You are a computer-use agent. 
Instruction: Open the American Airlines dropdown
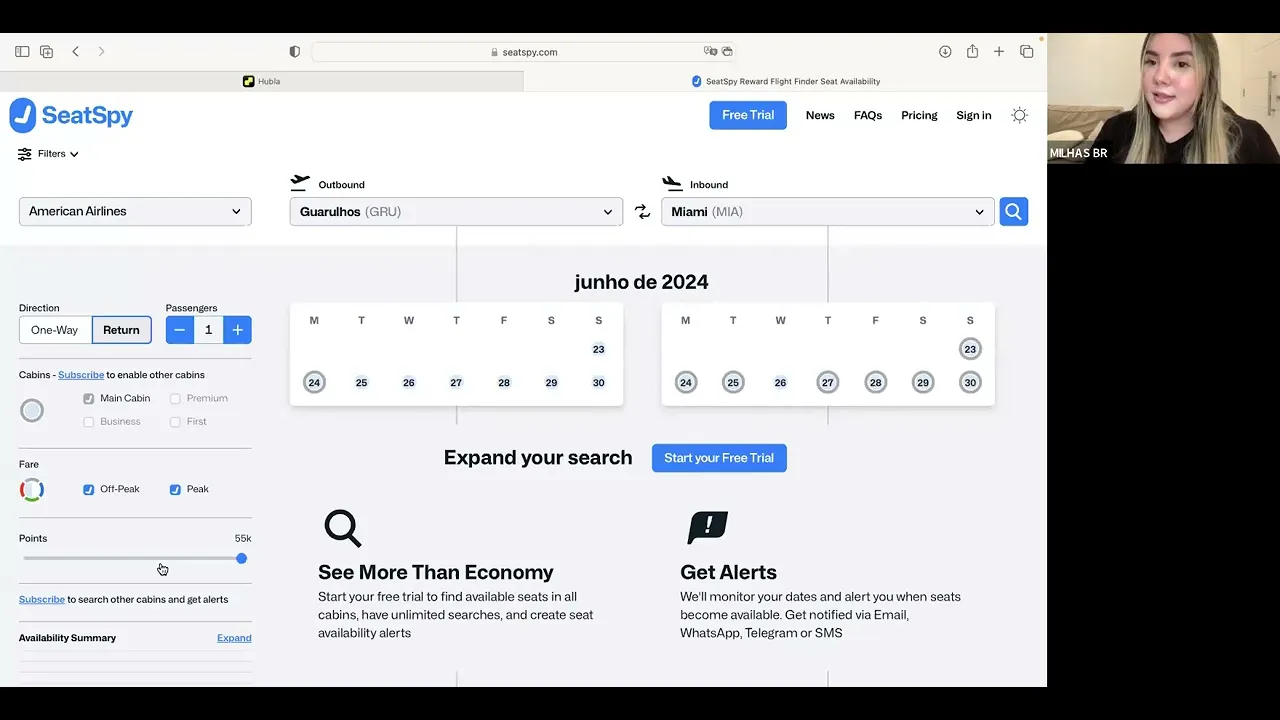pos(135,211)
